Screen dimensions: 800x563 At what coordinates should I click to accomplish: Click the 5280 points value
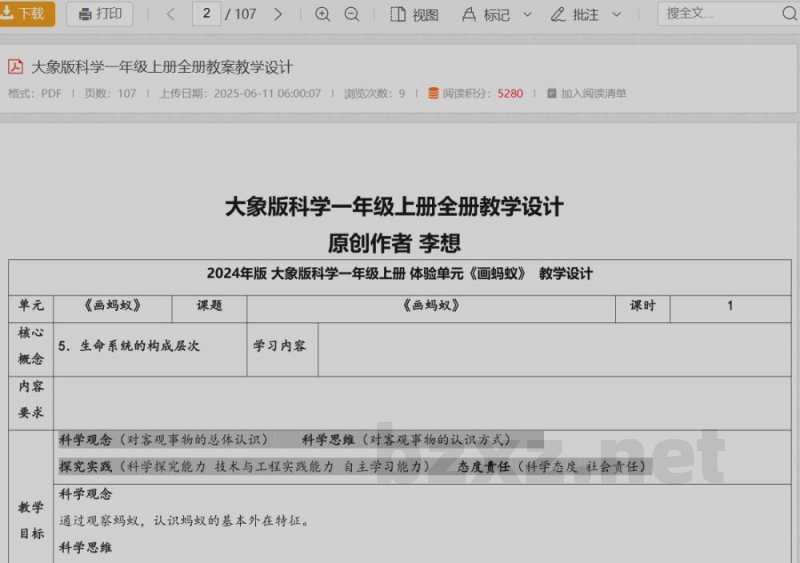click(x=510, y=93)
